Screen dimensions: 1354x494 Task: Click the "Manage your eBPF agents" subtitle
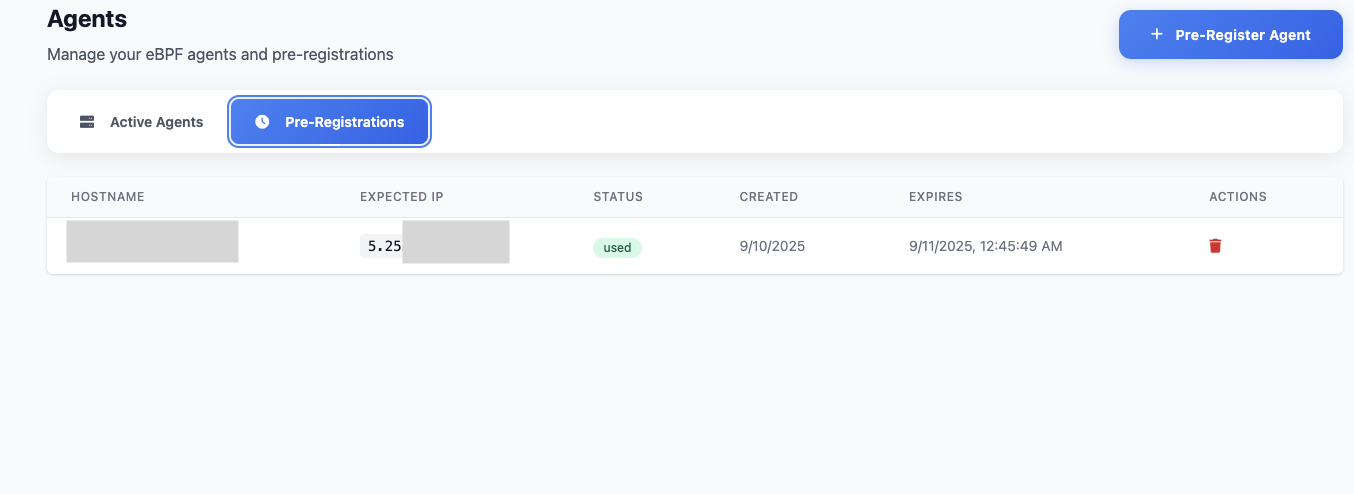coord(220,54)
